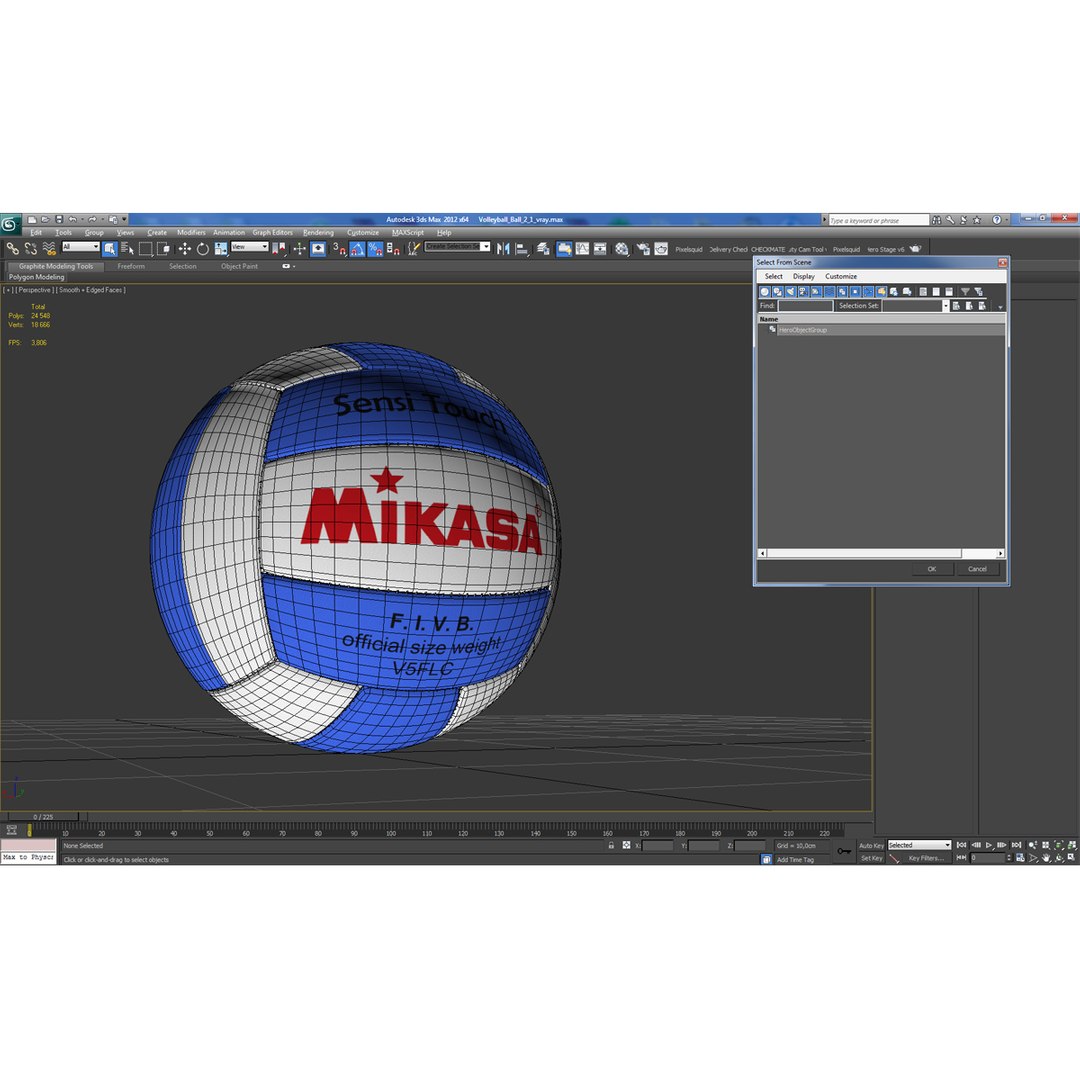1080x1080 pixels.
Task: Toggle Selection Lock in status bar
Action: coord(611,845)
